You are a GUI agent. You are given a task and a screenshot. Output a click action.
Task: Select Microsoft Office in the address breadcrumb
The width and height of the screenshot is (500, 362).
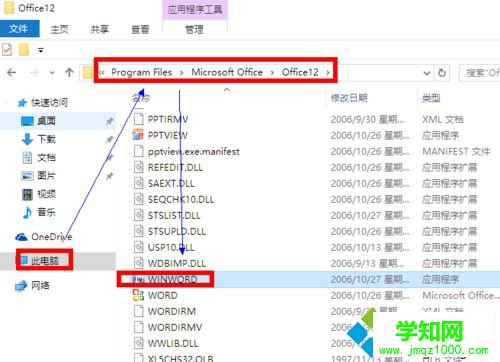[227, 72]
